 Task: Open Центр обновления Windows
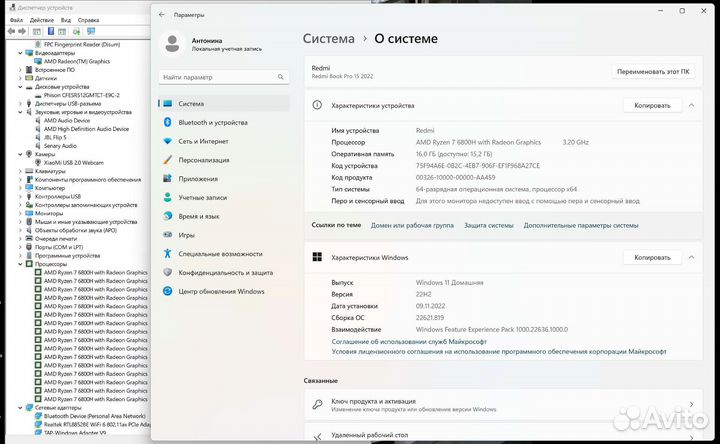pos(224,292)
